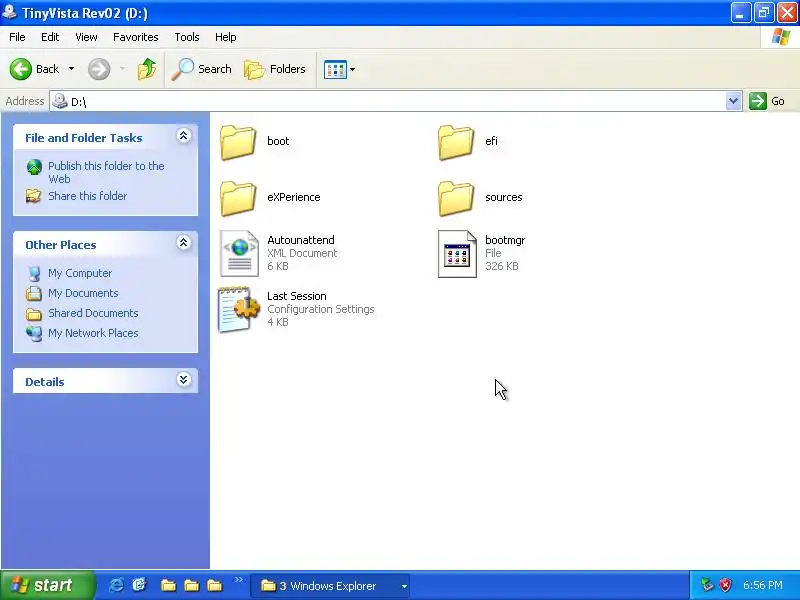Open the Windows Explorer group dropdown arrow
Image resolution: width=800 pixels, height=600 pixels.
[404, 586]
